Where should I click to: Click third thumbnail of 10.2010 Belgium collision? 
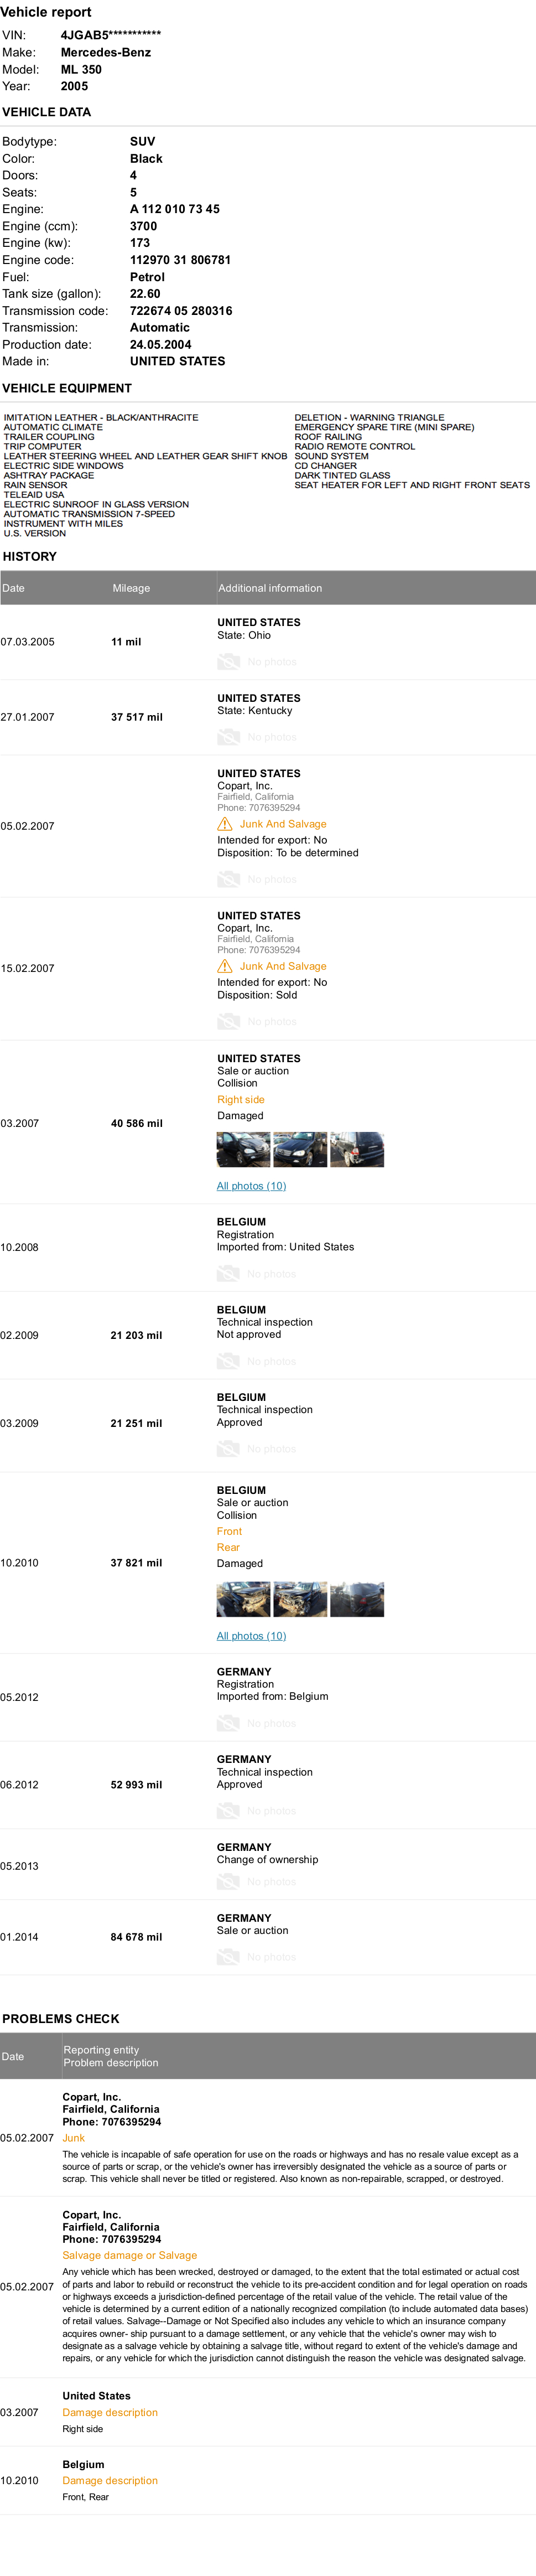click(x=357, y=1600)
